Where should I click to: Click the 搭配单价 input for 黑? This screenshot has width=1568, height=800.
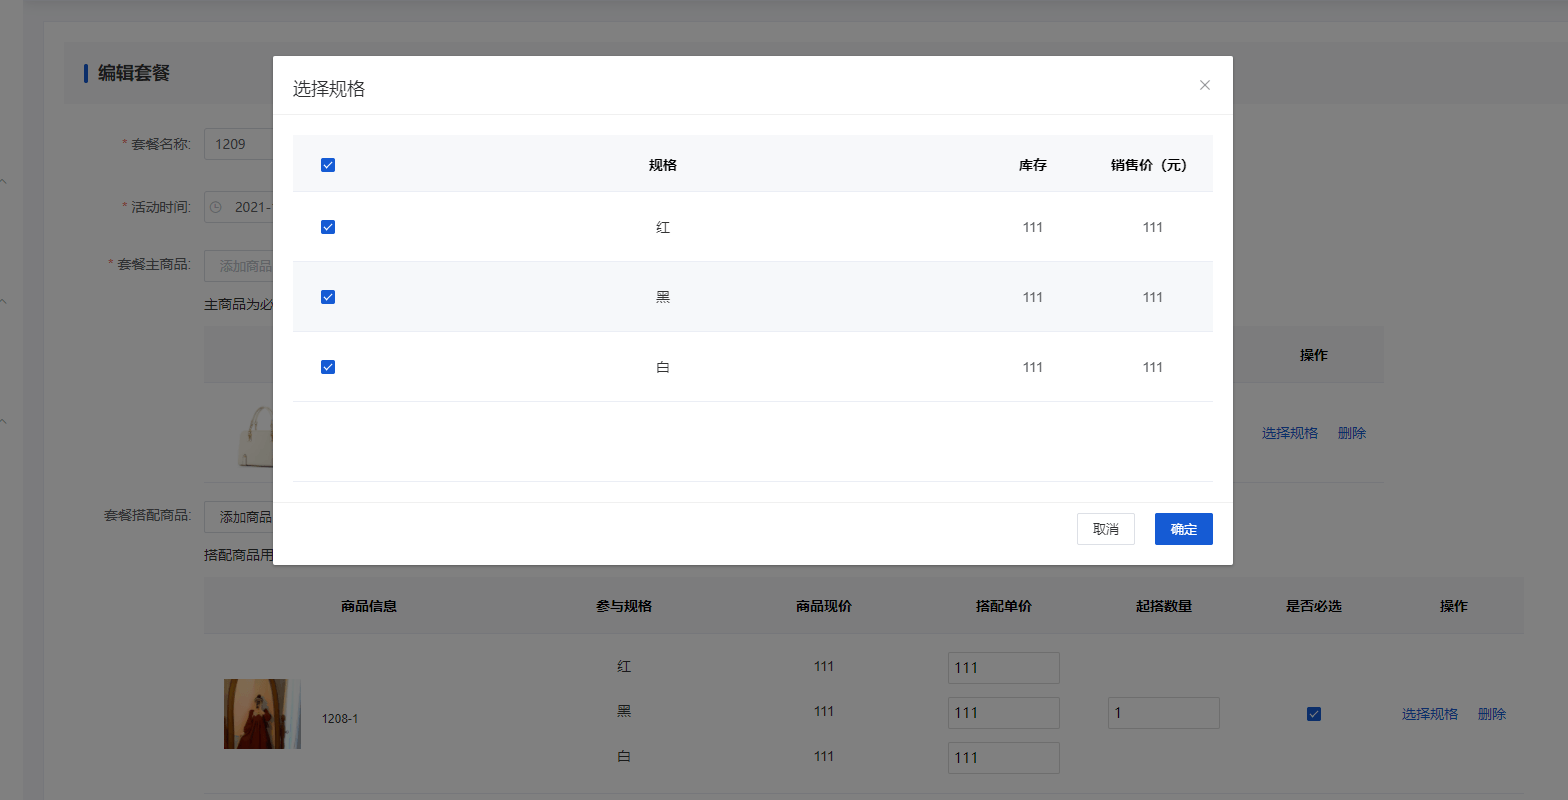1004,713
